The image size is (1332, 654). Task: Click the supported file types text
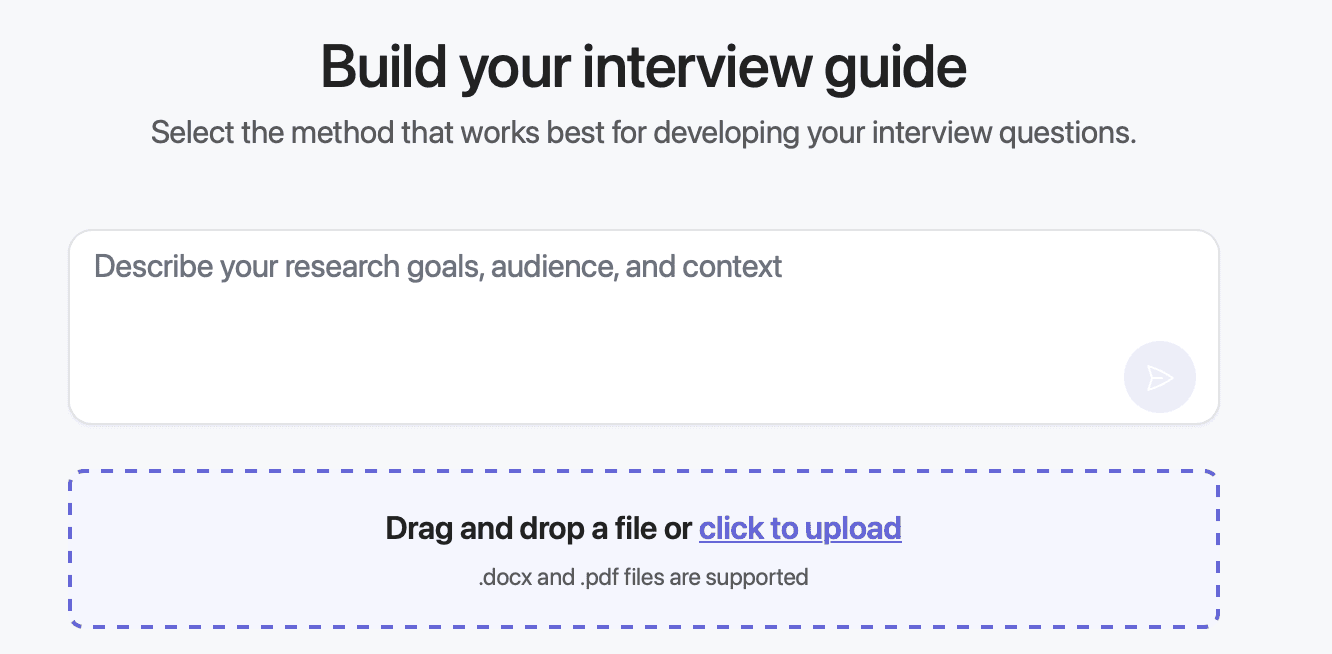tap(644, 576)
